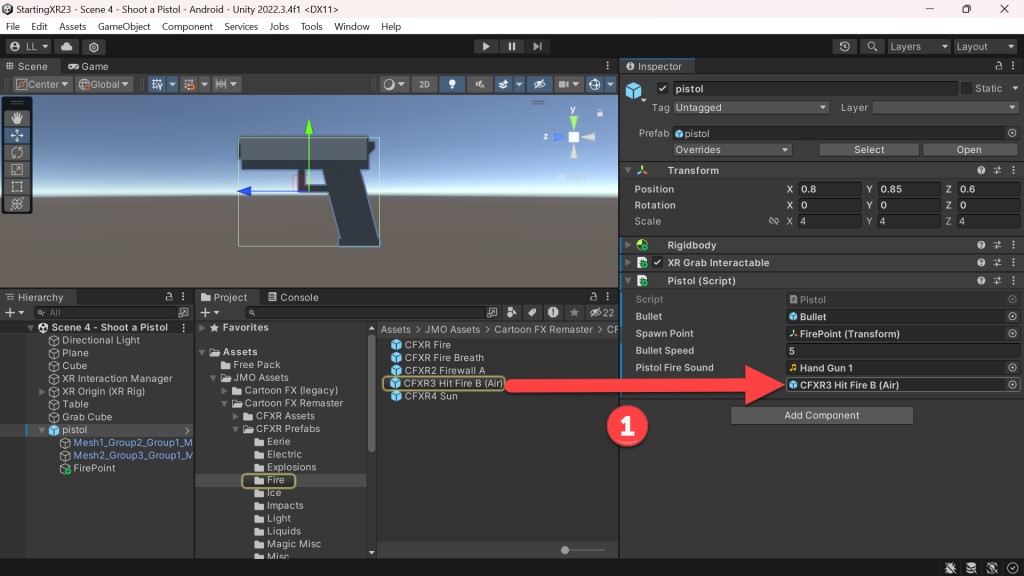Toggle 2D view mode
Screen dimensions: 1024x576
[424, 84]
